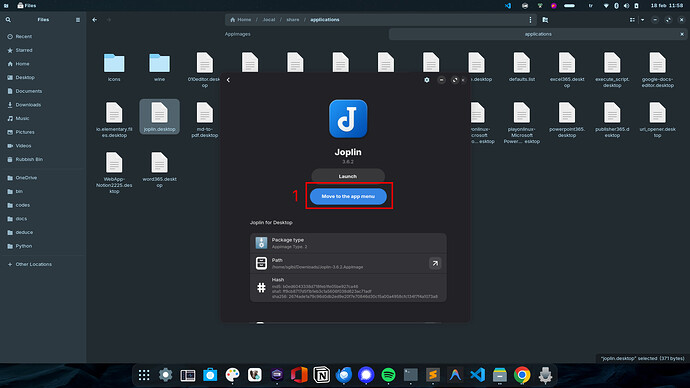Open Files sidebar hamburger menu
The height and width of the screenshot is (388, 690).
[x=78, y=20]
